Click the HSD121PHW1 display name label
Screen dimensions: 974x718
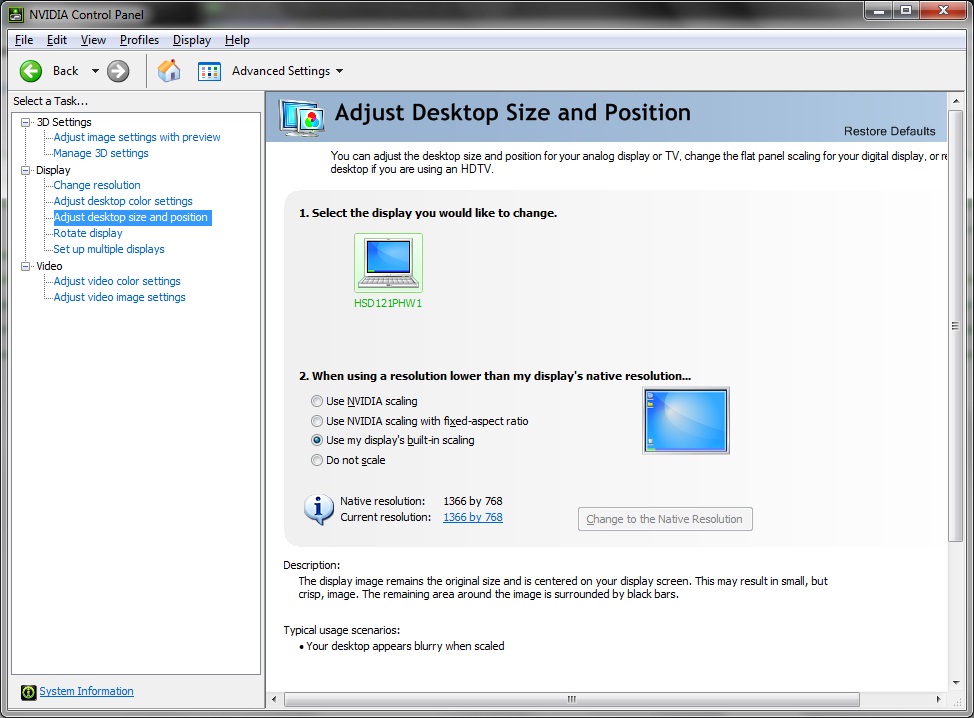[x=388, y=304]
